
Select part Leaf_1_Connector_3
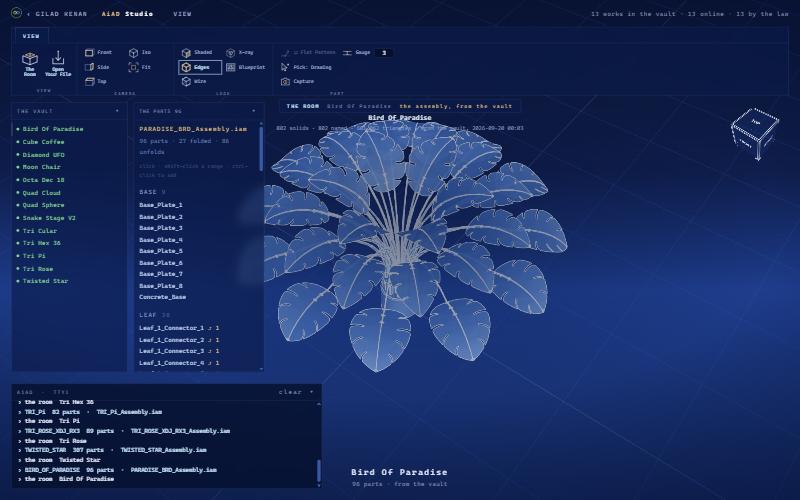[x=179, y=351]
